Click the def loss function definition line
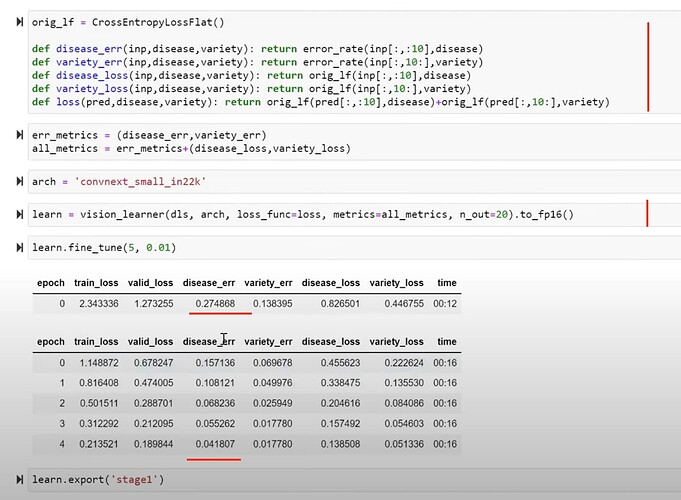Image resolution: width=681 pixels, height=500 pixels. [328, 102]
